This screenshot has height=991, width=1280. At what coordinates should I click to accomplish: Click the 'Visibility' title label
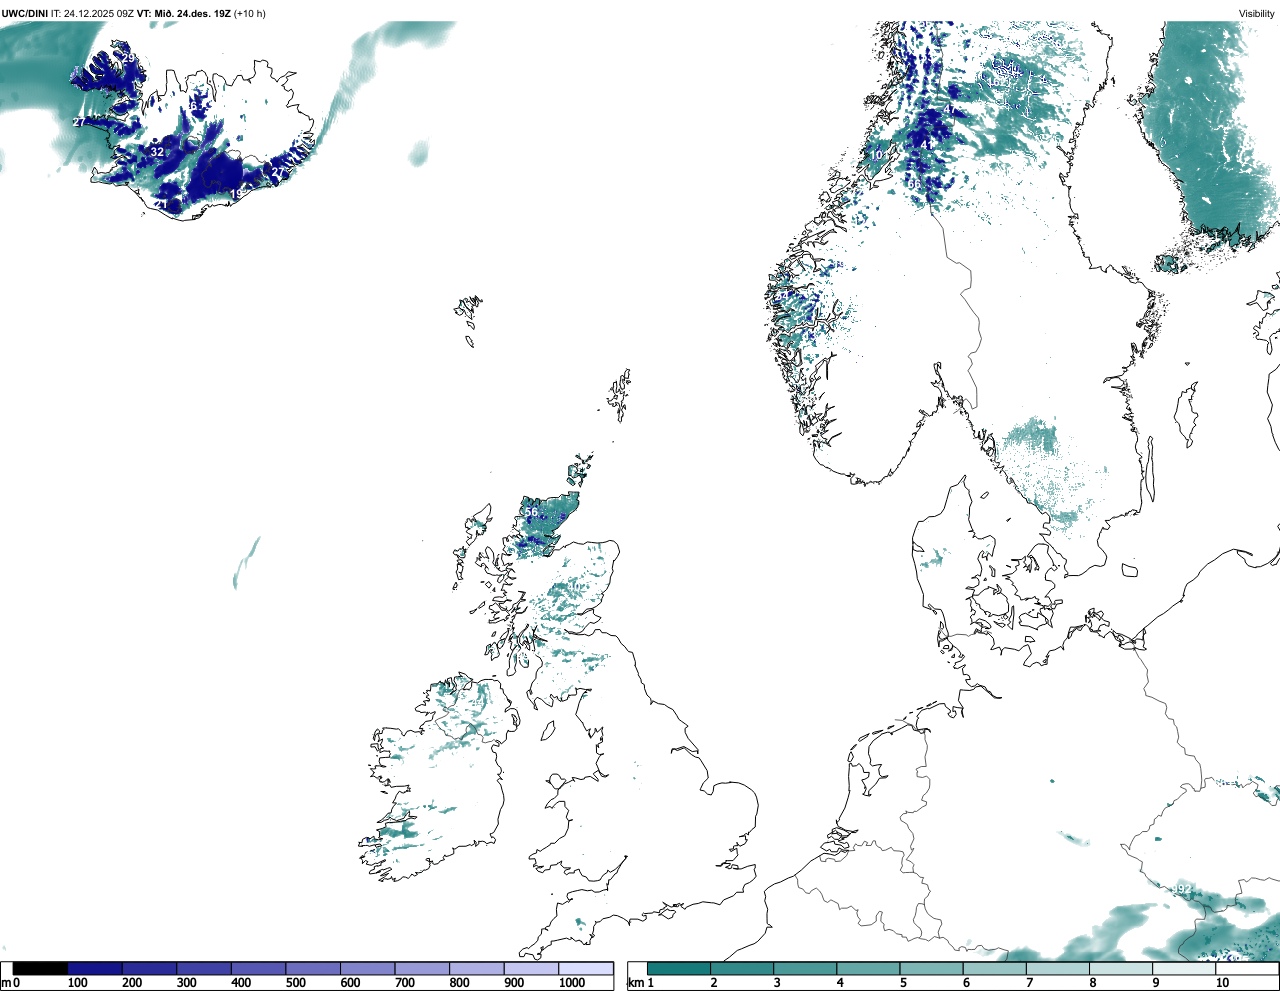[x=1256, y=13]
